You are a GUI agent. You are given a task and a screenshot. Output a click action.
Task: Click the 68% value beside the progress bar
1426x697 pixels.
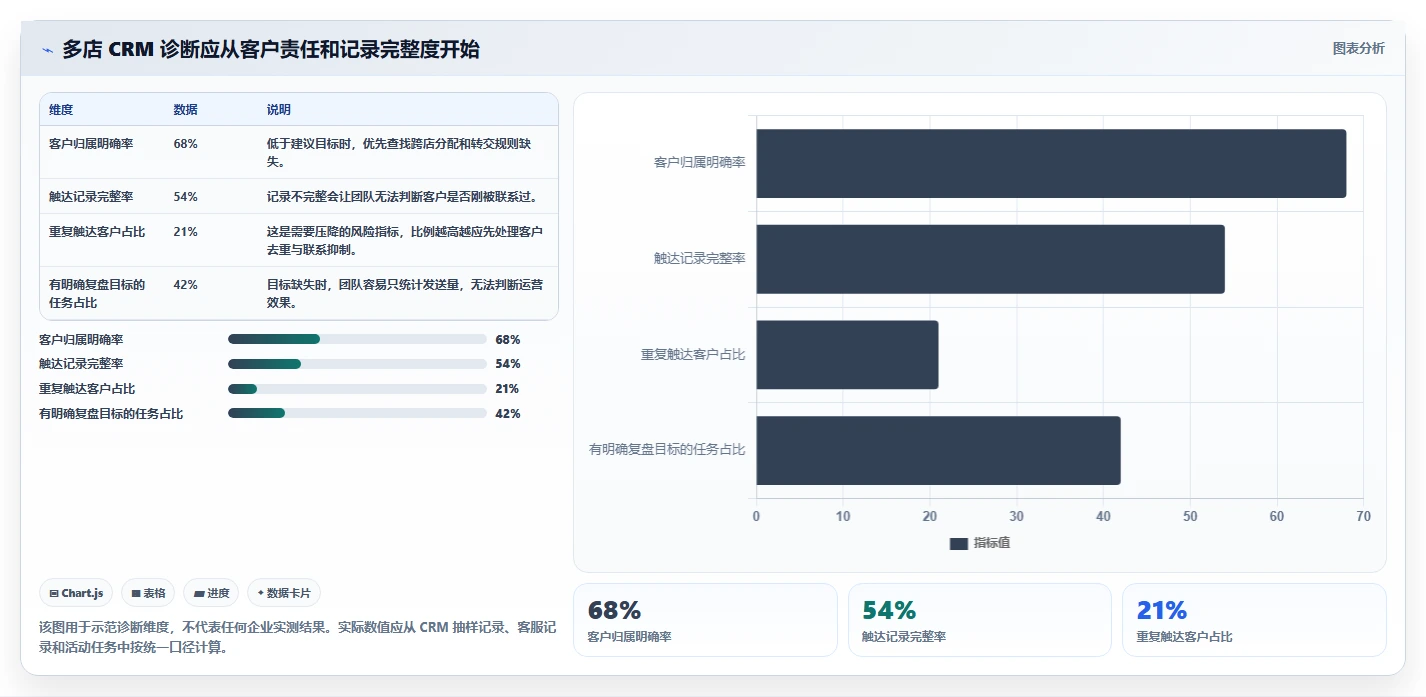coord(508,339)
